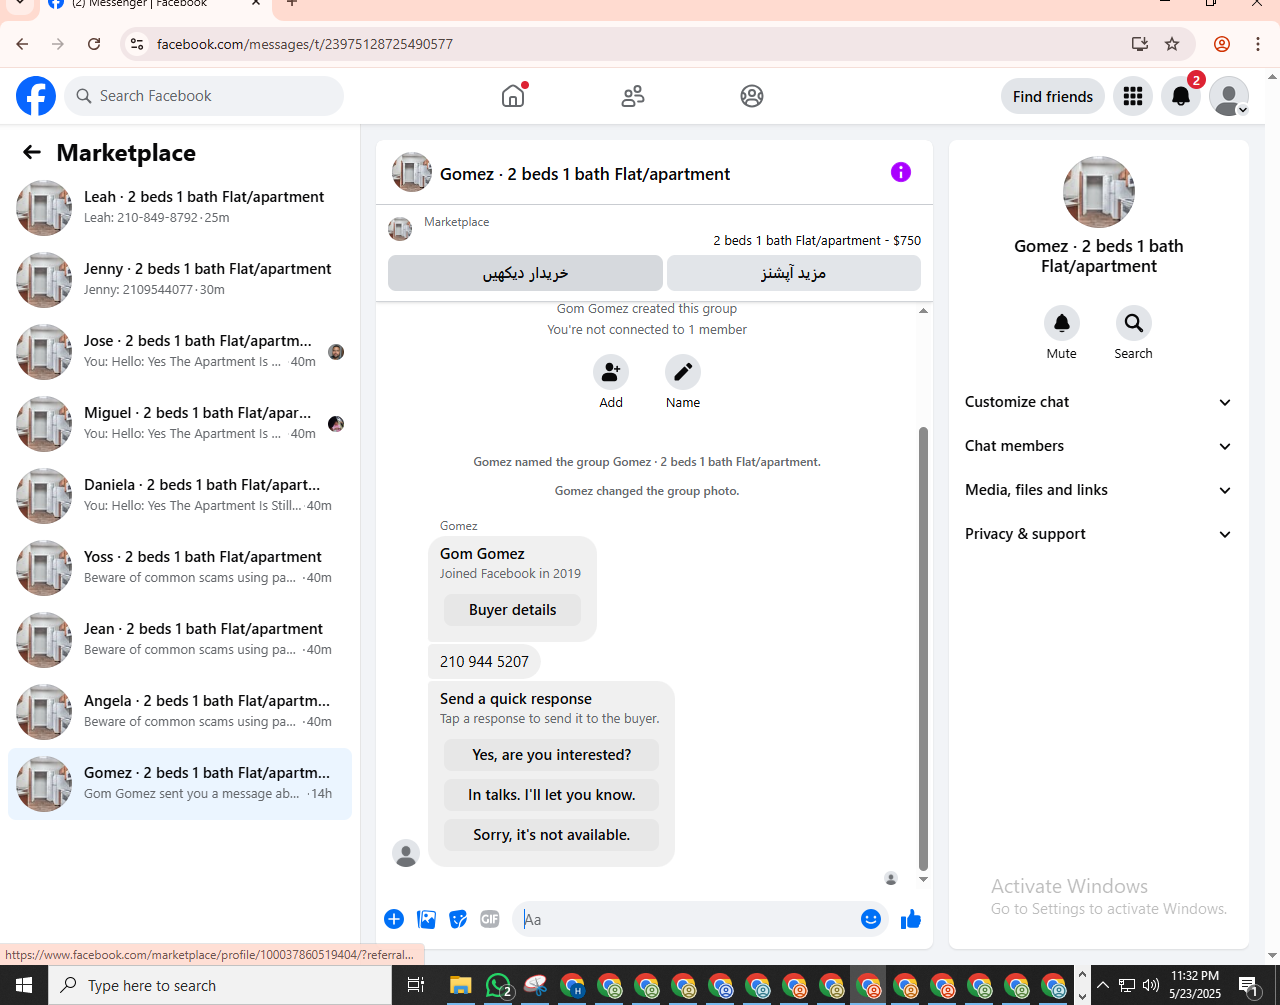The image size is (1280, 1005).
Task: Open the Windows notification center icon
Action: coord(1248,985)
